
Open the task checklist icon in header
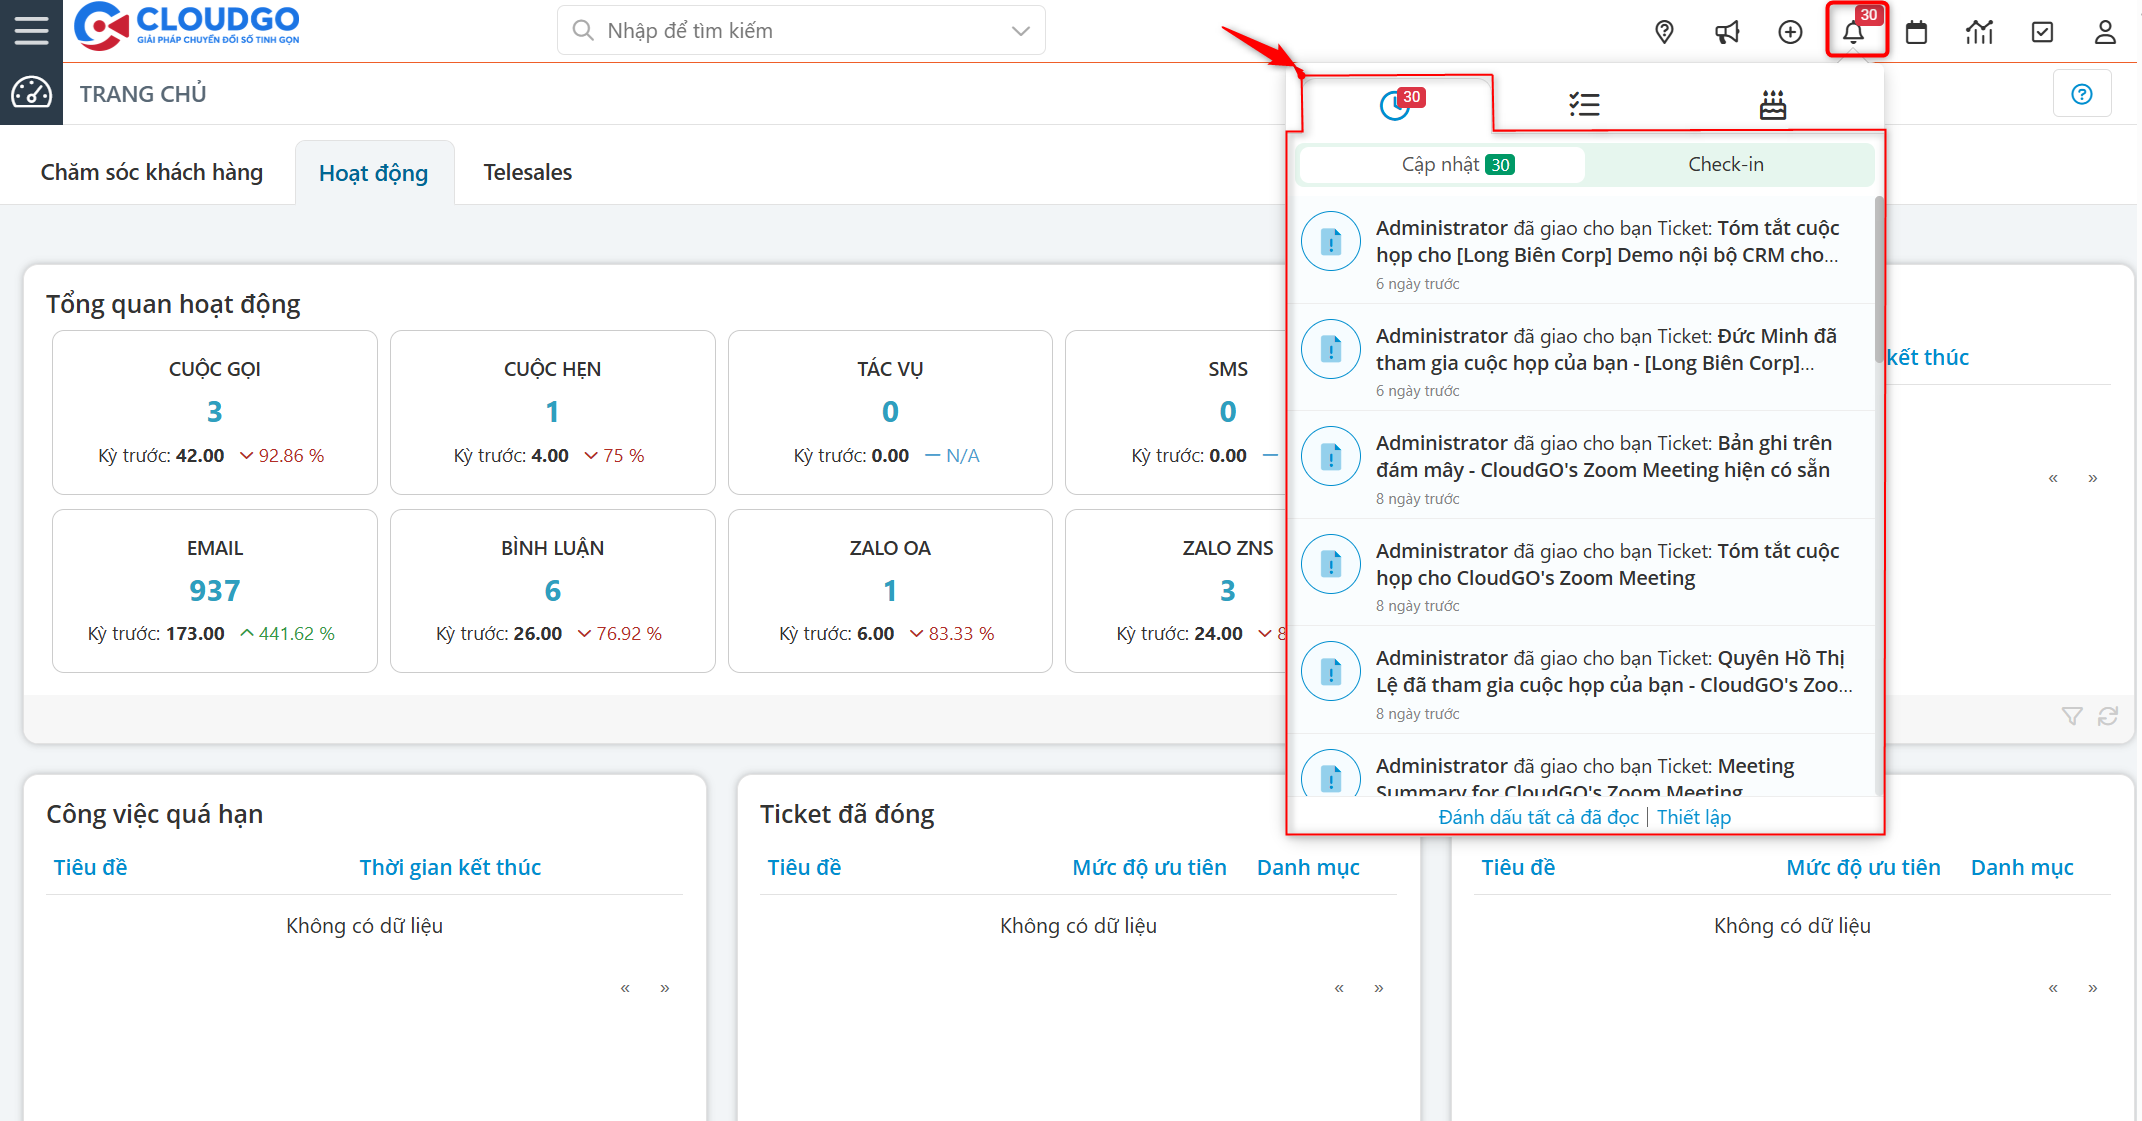pyautogui.click(x=2042, y=32)
